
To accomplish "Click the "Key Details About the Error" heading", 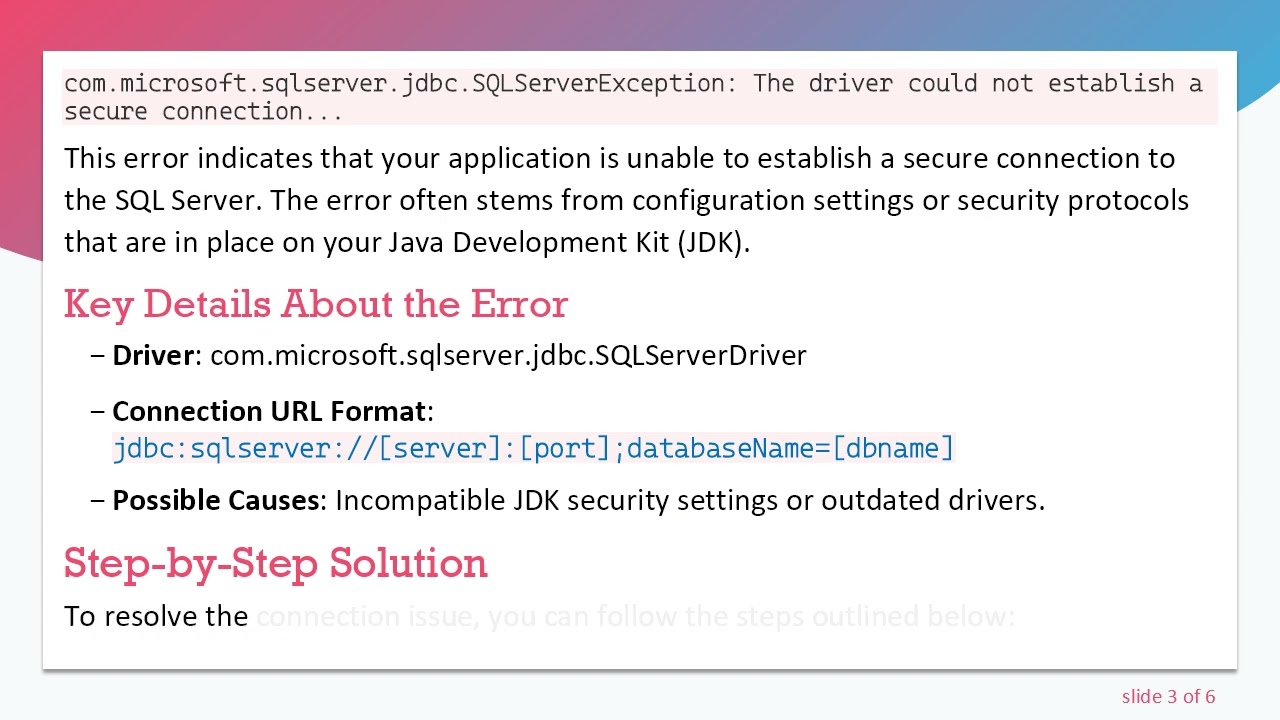I will coord(315,304).
